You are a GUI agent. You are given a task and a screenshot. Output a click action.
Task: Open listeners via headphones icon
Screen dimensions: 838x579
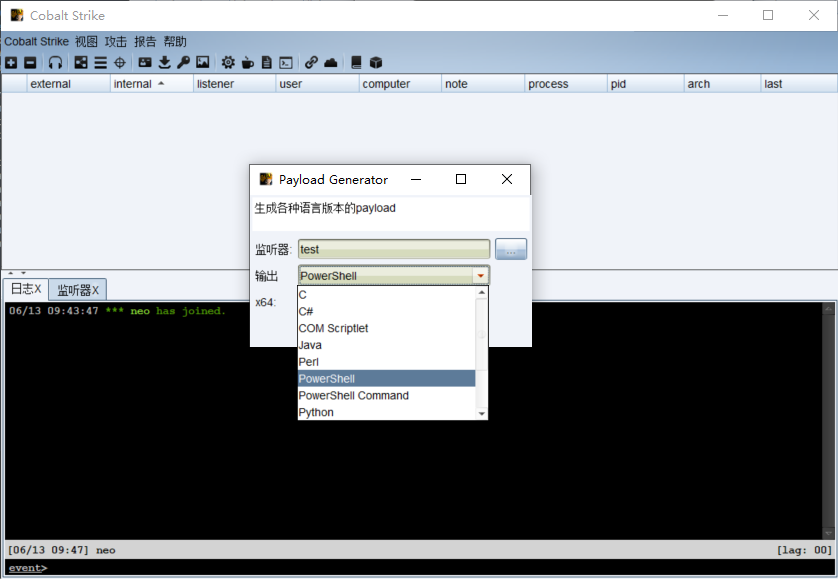coord(56,63)
